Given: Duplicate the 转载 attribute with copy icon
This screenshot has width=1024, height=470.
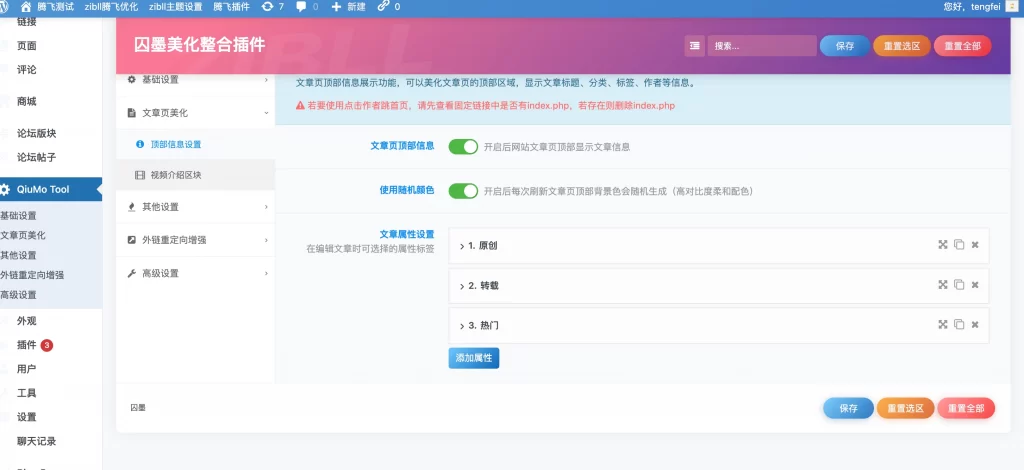Looking at the screenshot, I should click(959, 285).
